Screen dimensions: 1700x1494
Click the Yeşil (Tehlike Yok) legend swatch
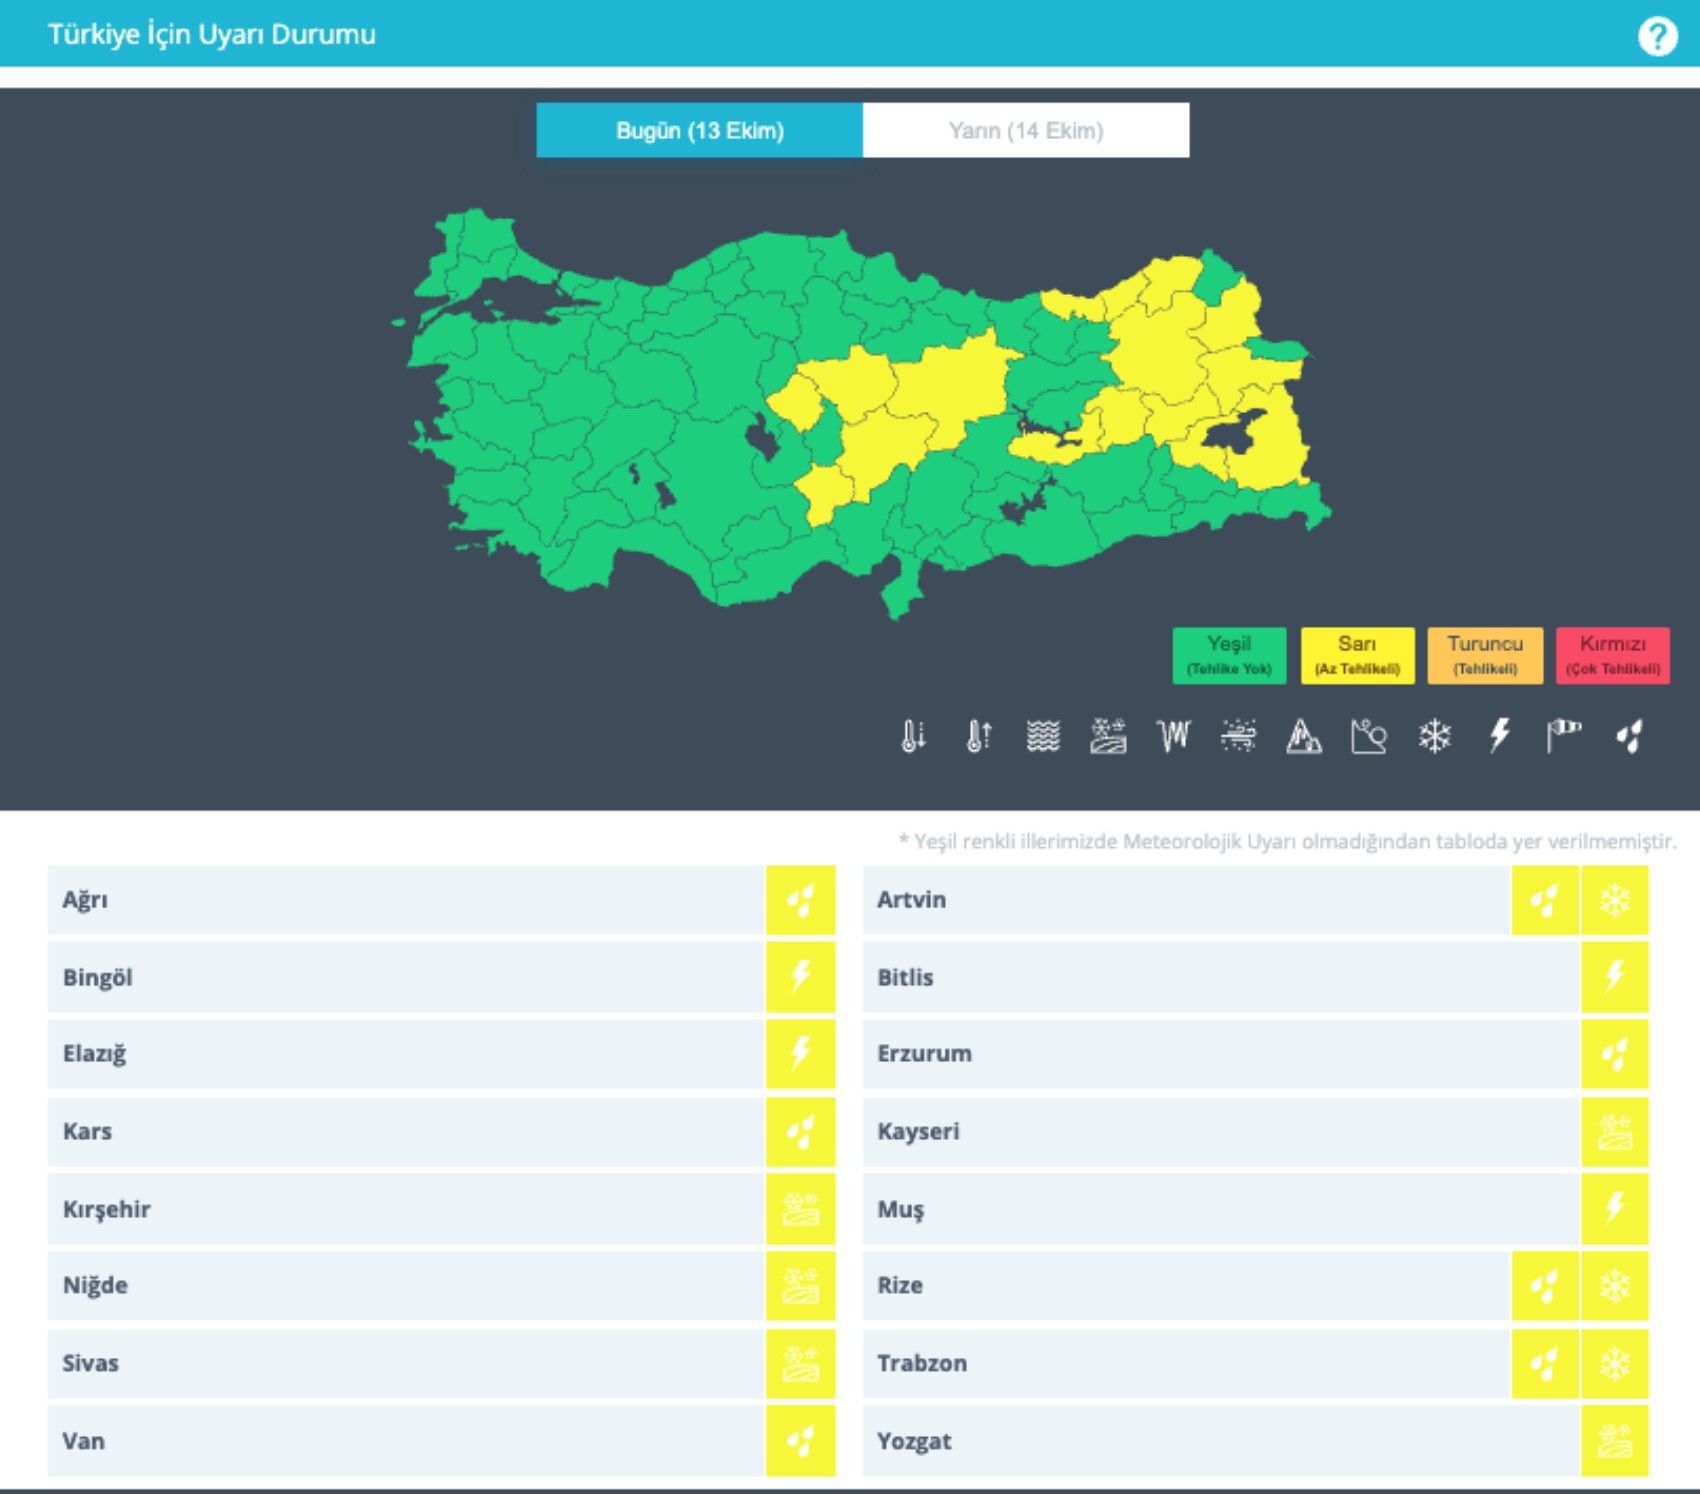pyautogui.click(x=1229, y=655)
